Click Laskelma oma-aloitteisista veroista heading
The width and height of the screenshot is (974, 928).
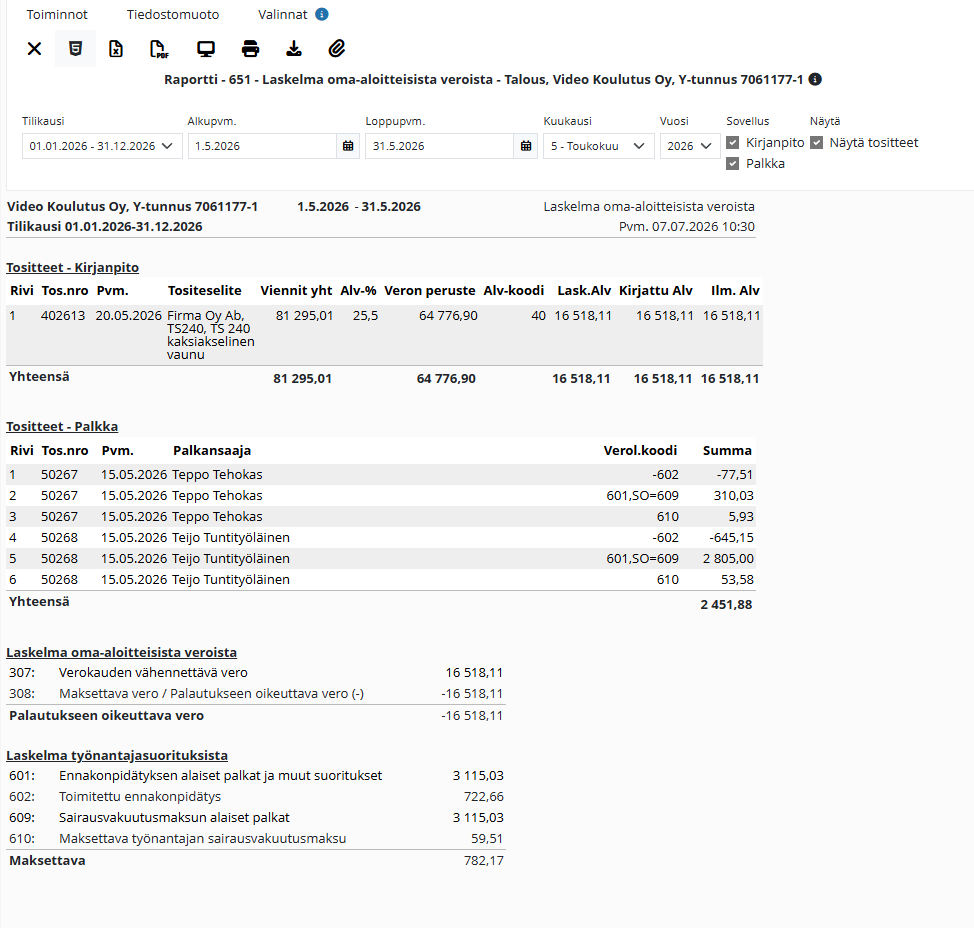coord(122,653)
